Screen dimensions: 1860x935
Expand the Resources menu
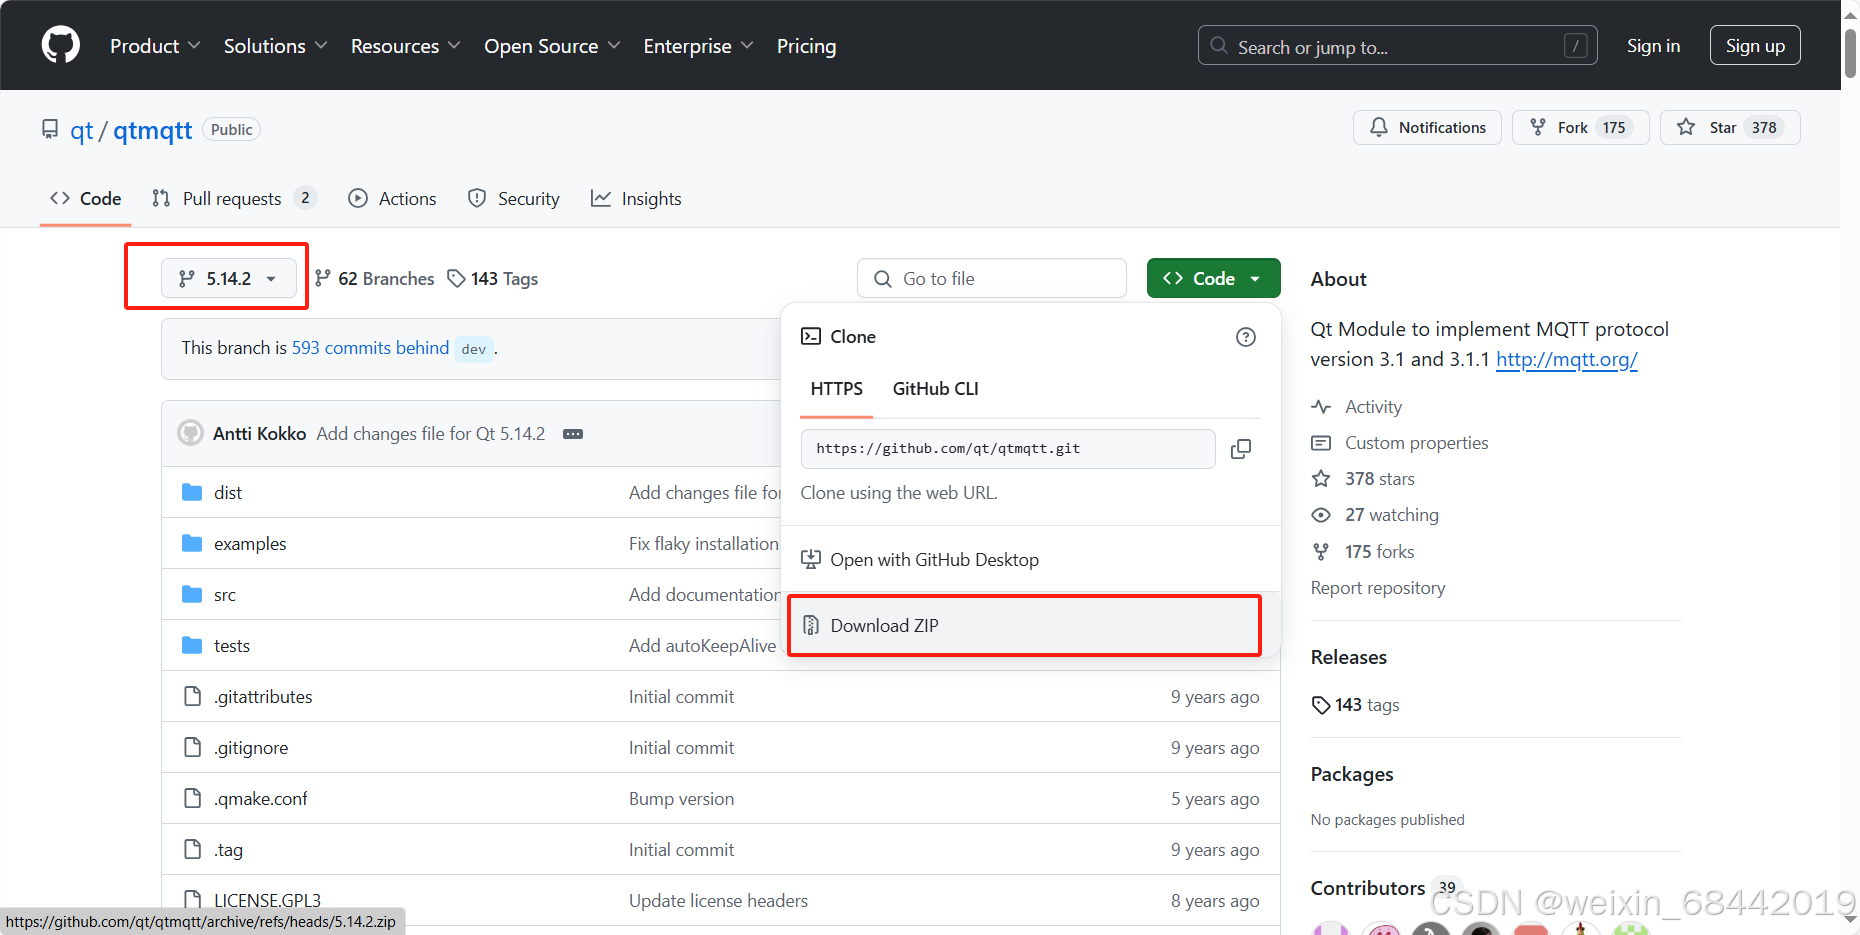(405, 46)
